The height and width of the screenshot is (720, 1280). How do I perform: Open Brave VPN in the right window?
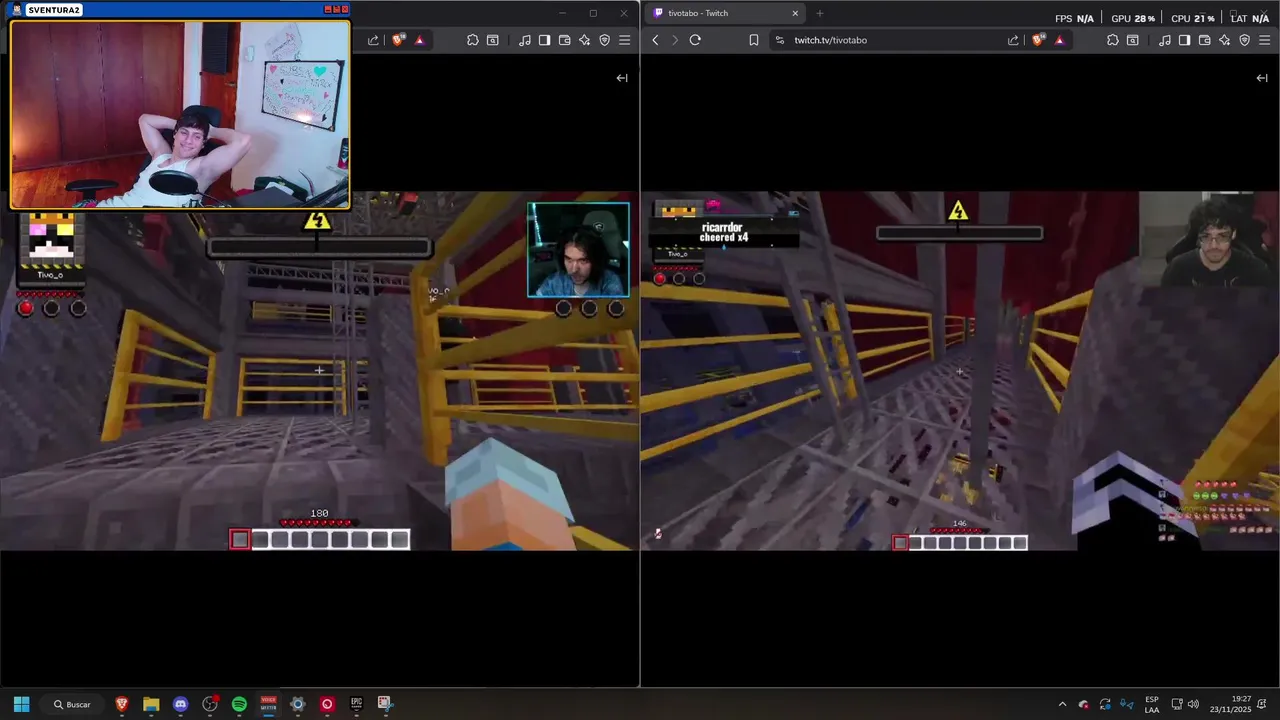(1244, 40)
